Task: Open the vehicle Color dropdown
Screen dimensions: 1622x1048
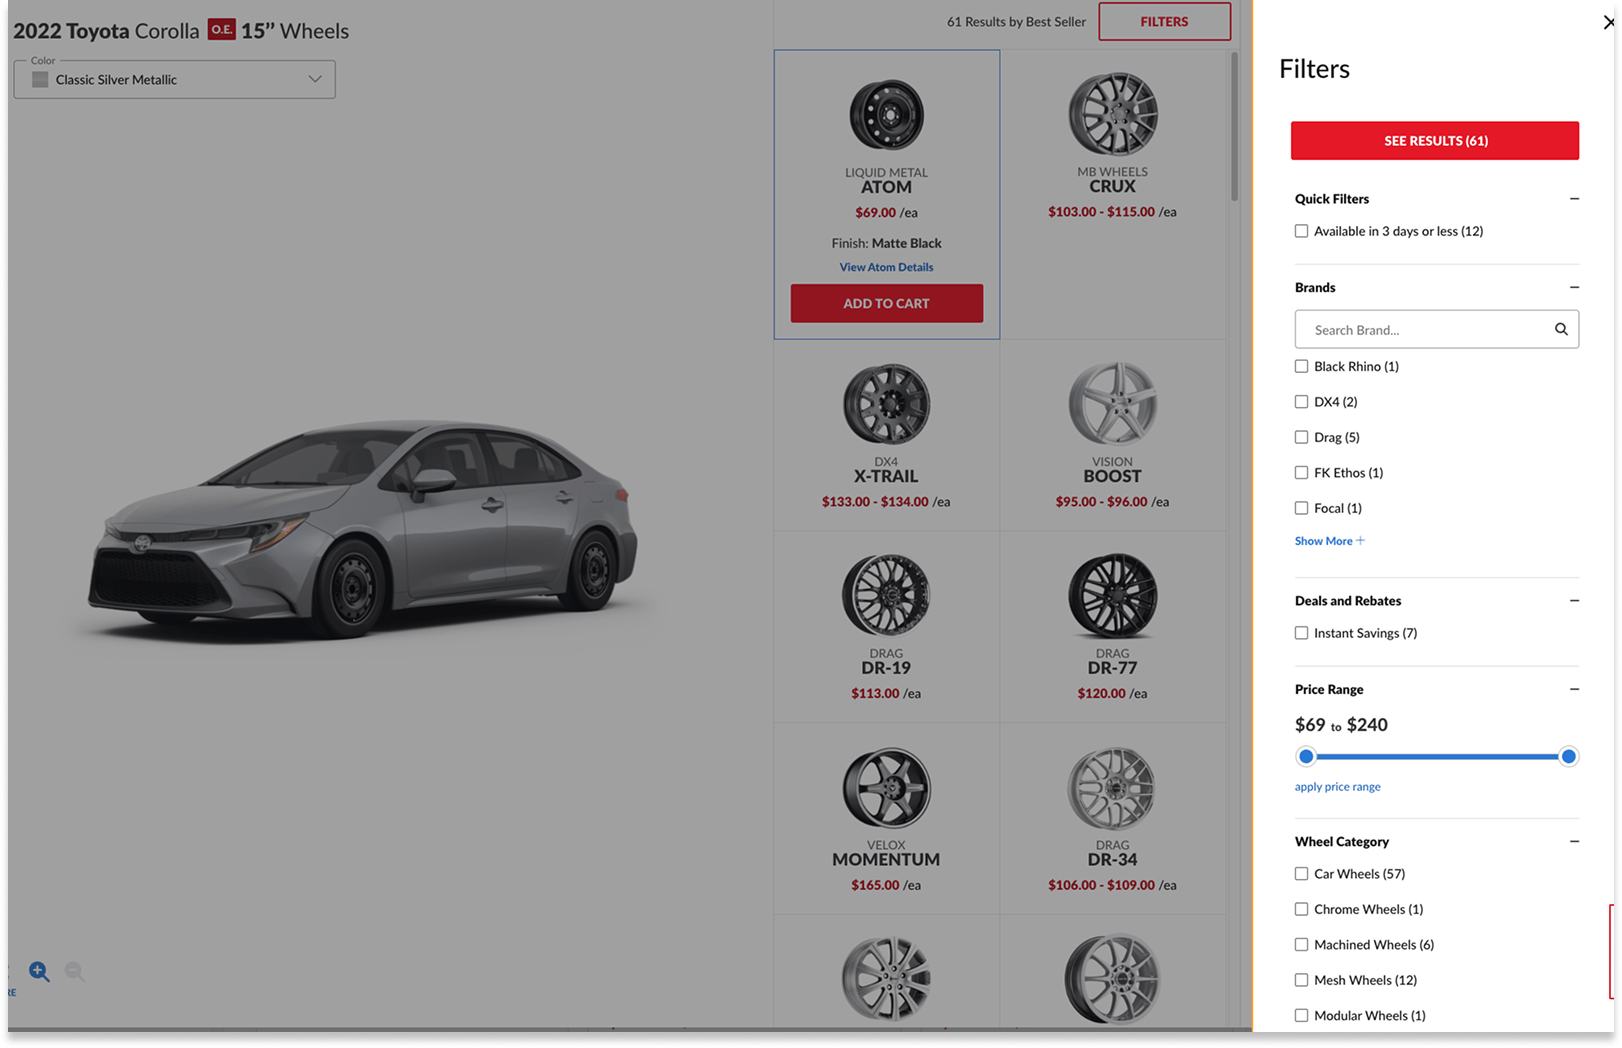Action: [175, 80]
